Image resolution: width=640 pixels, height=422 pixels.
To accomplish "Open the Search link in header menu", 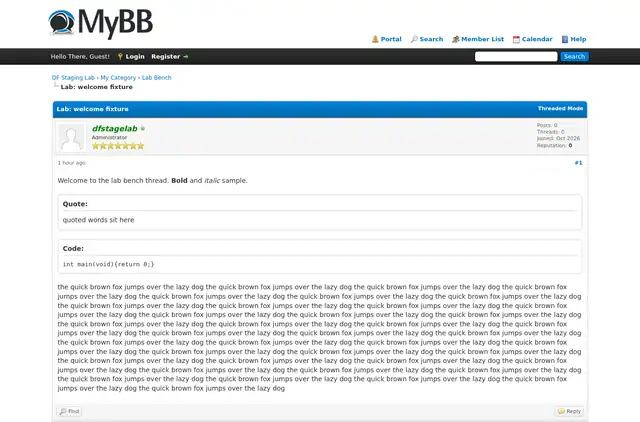I will (431, 39).
